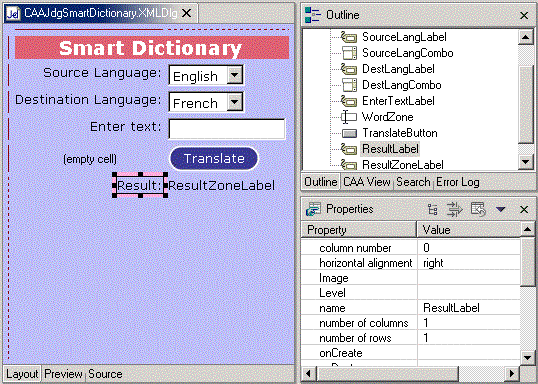Open the Properties view dropdown menu
This screenshot has width=538, height=384.
coord(501,209)
